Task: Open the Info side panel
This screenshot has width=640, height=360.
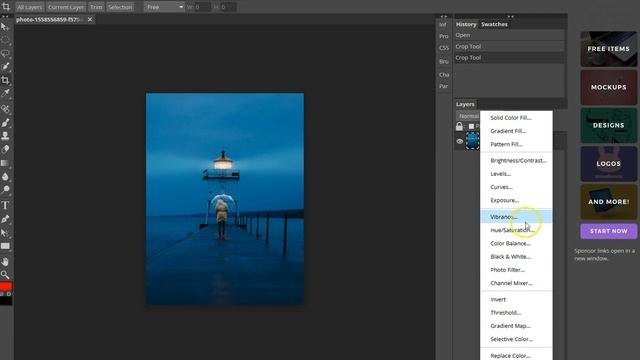Action: tap(443, 25)
